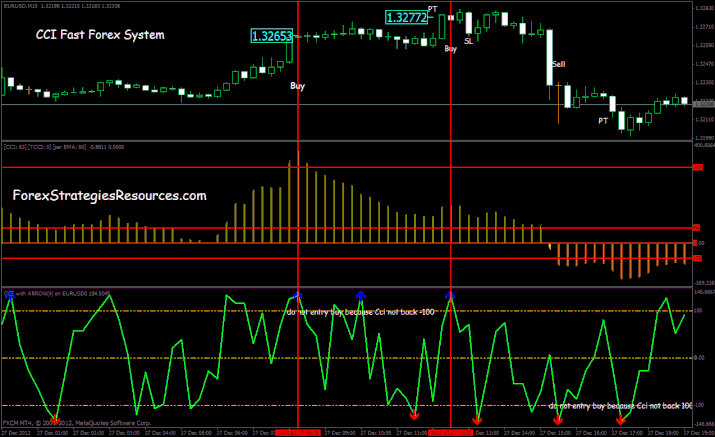Select the large white bearish candle beside the Sell label

point(549,57)
